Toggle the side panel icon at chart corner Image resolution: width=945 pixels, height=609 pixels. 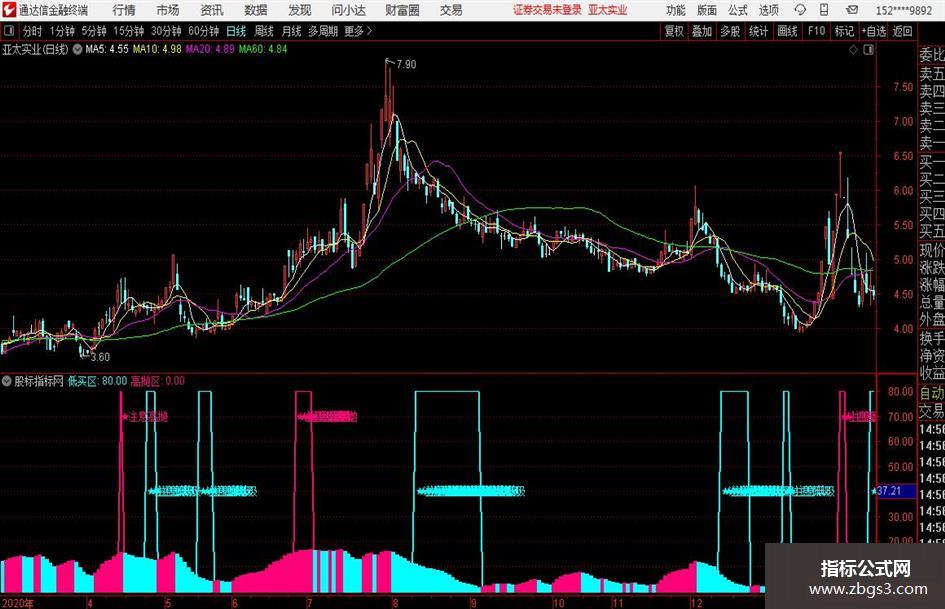click(868, 50)
